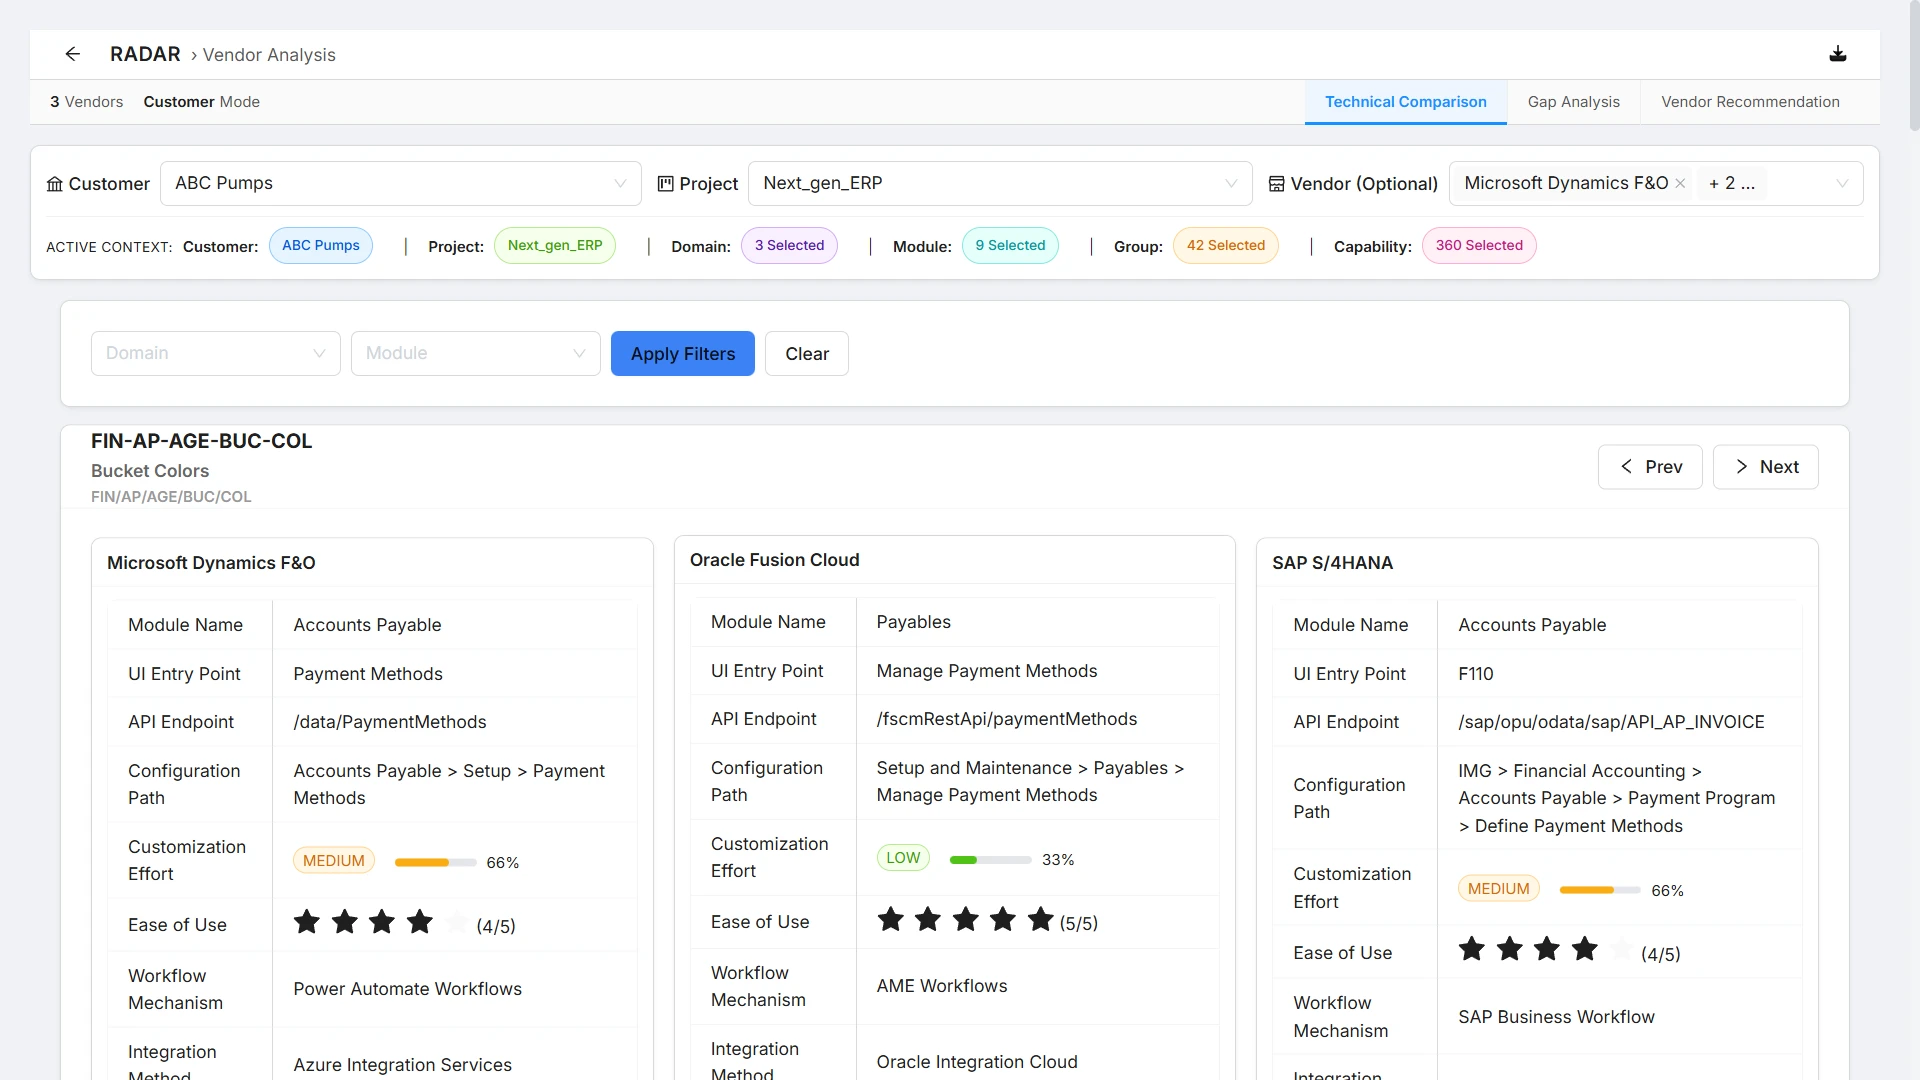This screenshot has width=1920, height=1080.
Task: Remove the Microsoft Dynamics F&O vendor tag
Action: (x=1680, y=183)
